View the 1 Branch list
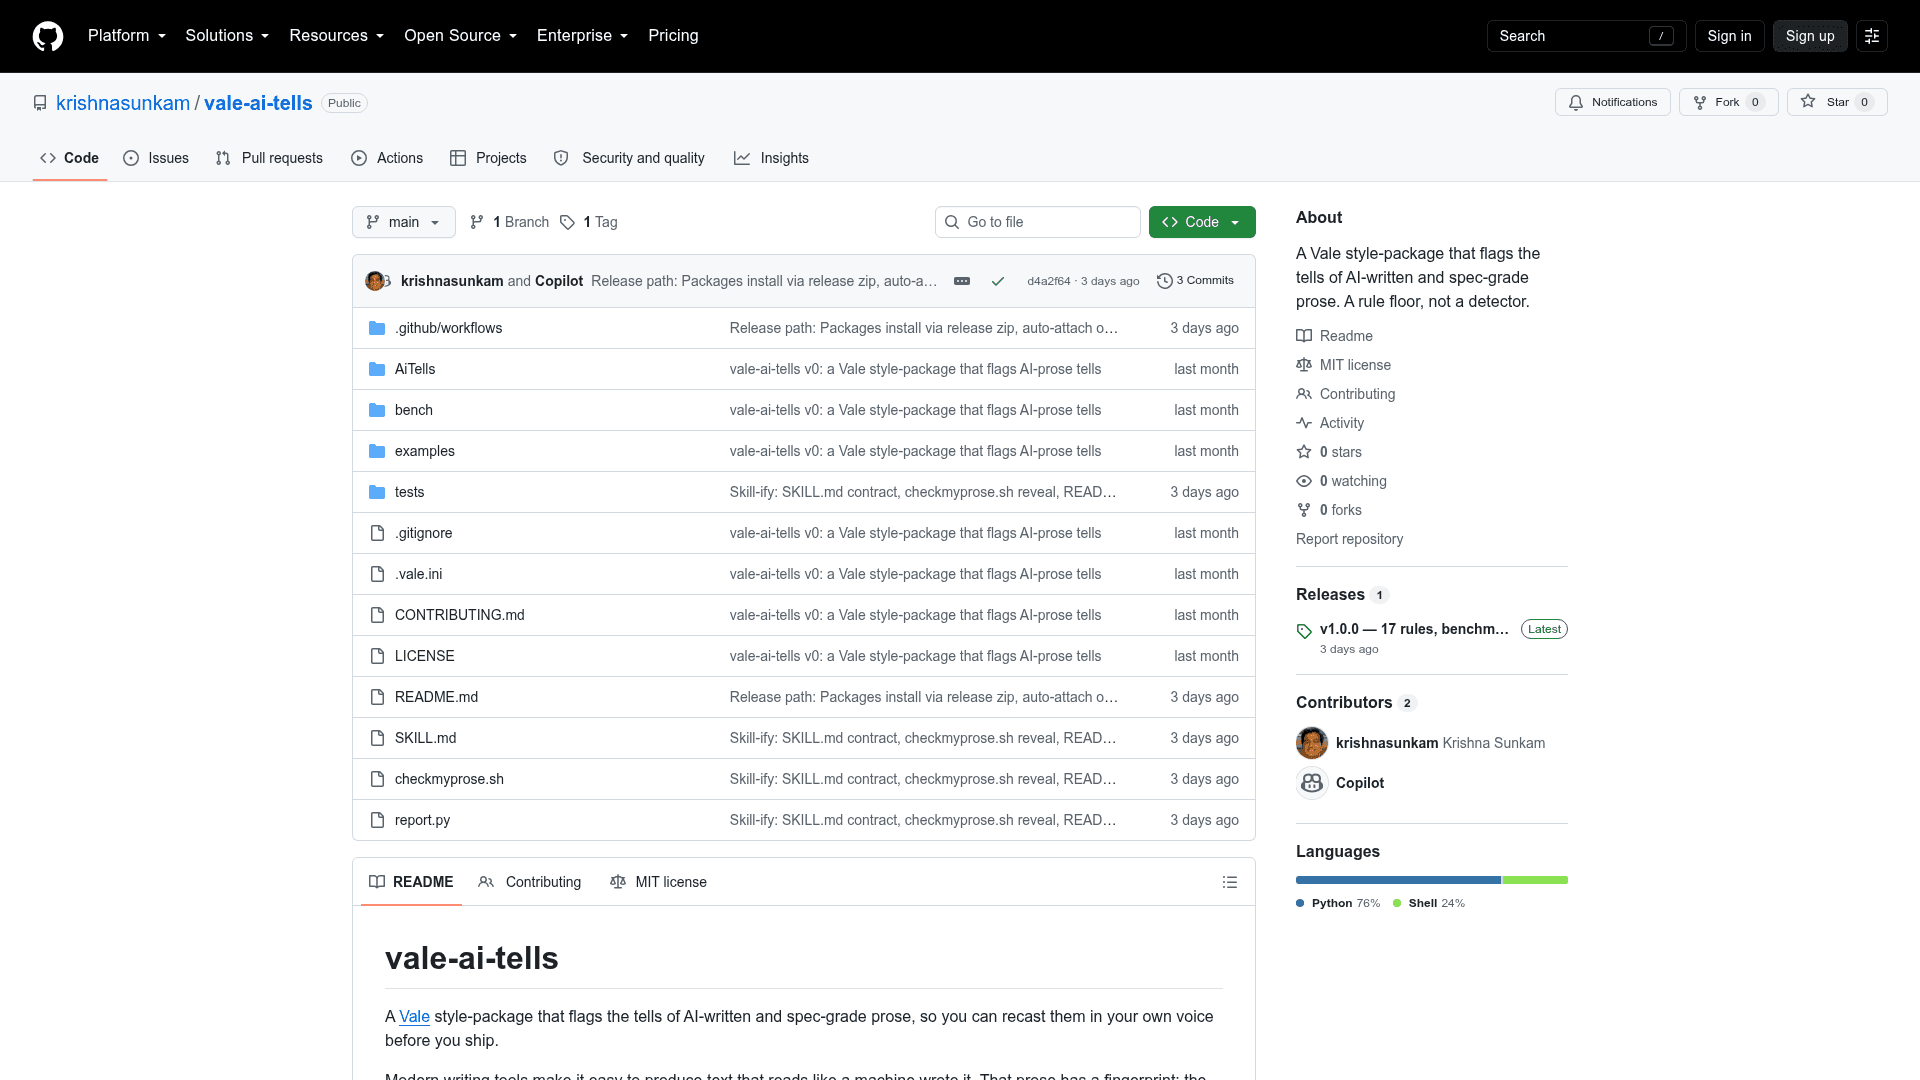The width and height of the screenshot is (1920, 1080). (x=510, y=222)
